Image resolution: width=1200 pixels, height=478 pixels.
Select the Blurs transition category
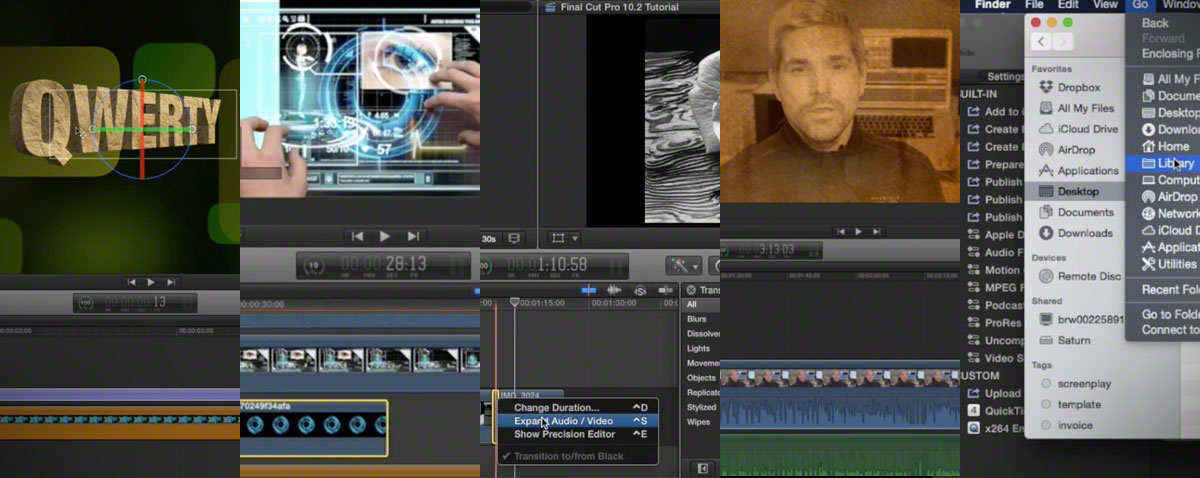point(697,319)
